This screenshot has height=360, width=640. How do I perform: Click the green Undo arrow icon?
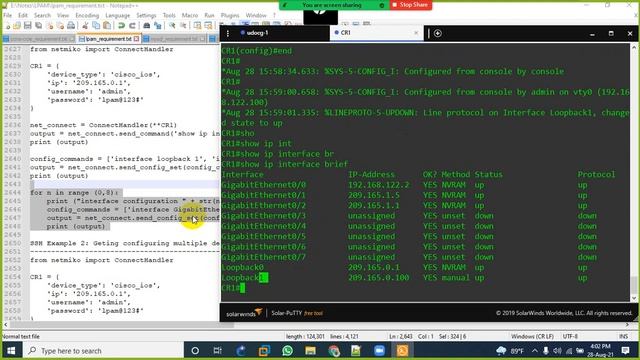[x=121, y=26]
